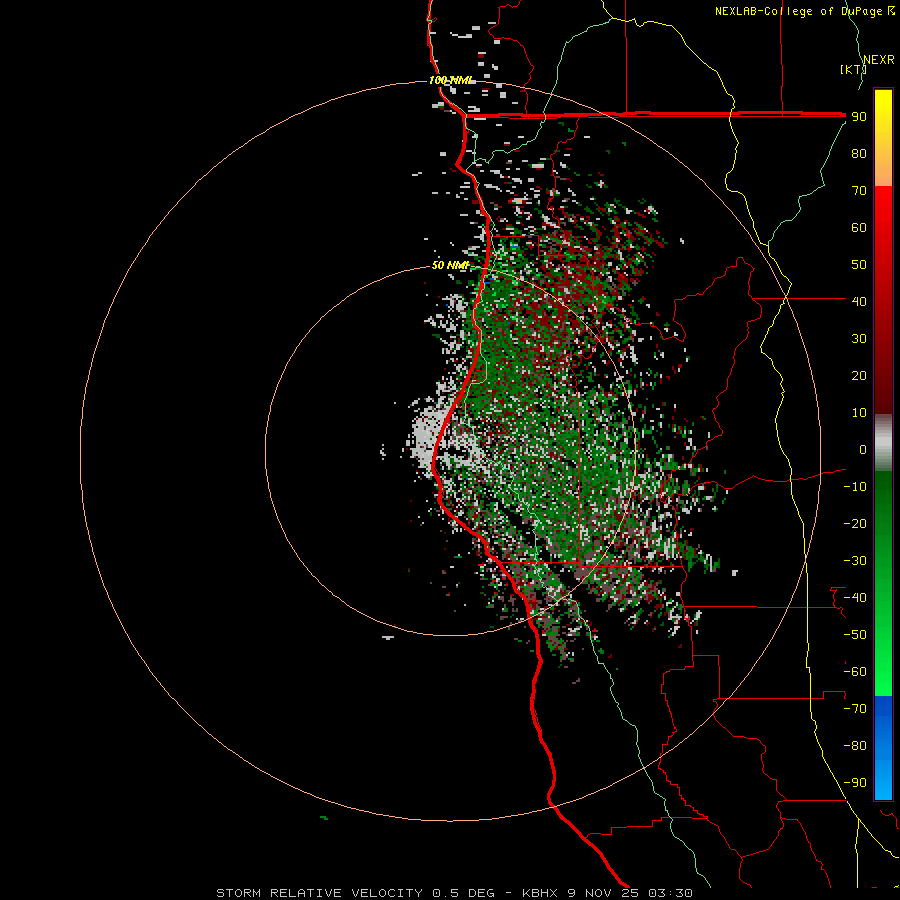The width and height of the screenshot is (900, 900).
Task: Click the 40 value on velocity scale
Action: click(859, 302)
